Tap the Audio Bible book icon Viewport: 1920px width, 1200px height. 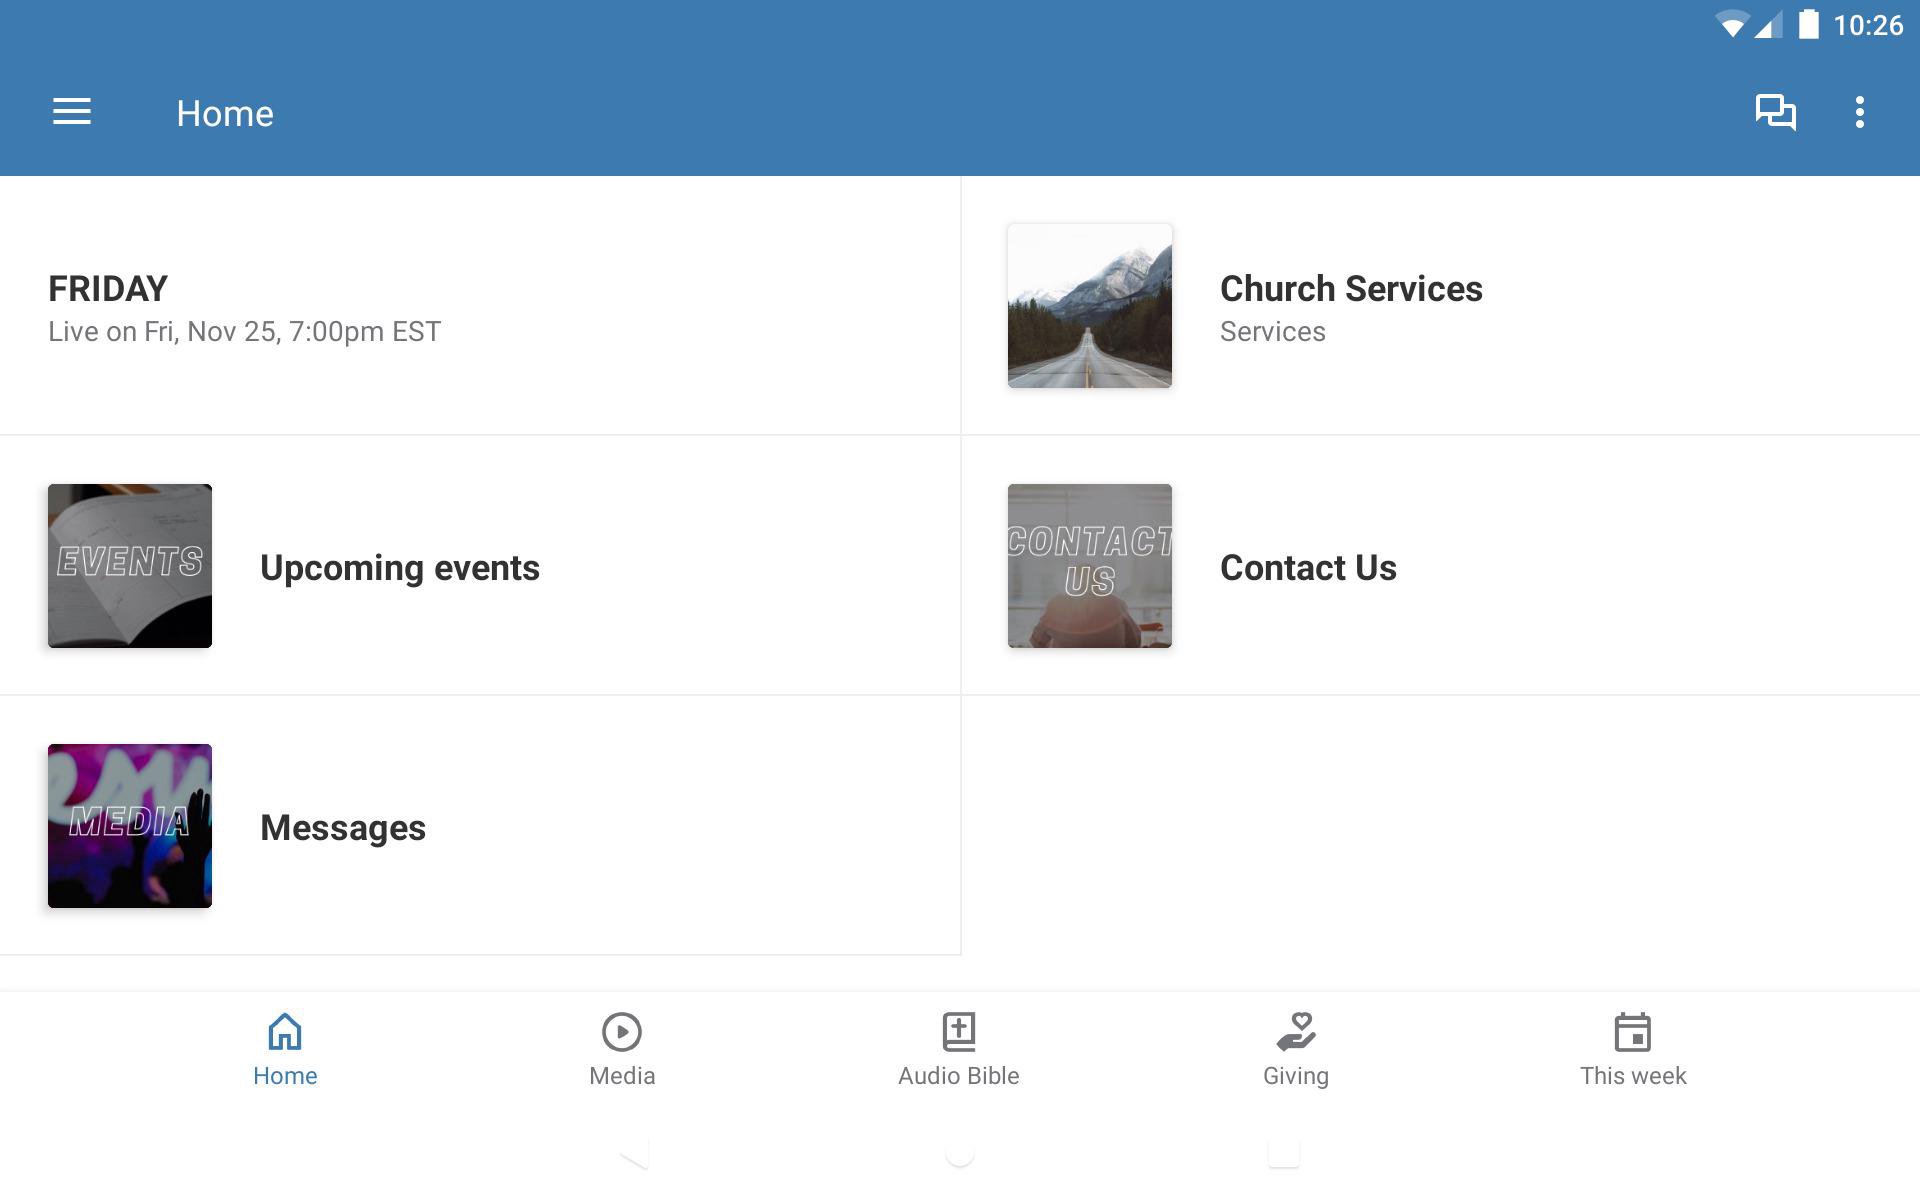tap(958, 1031)
